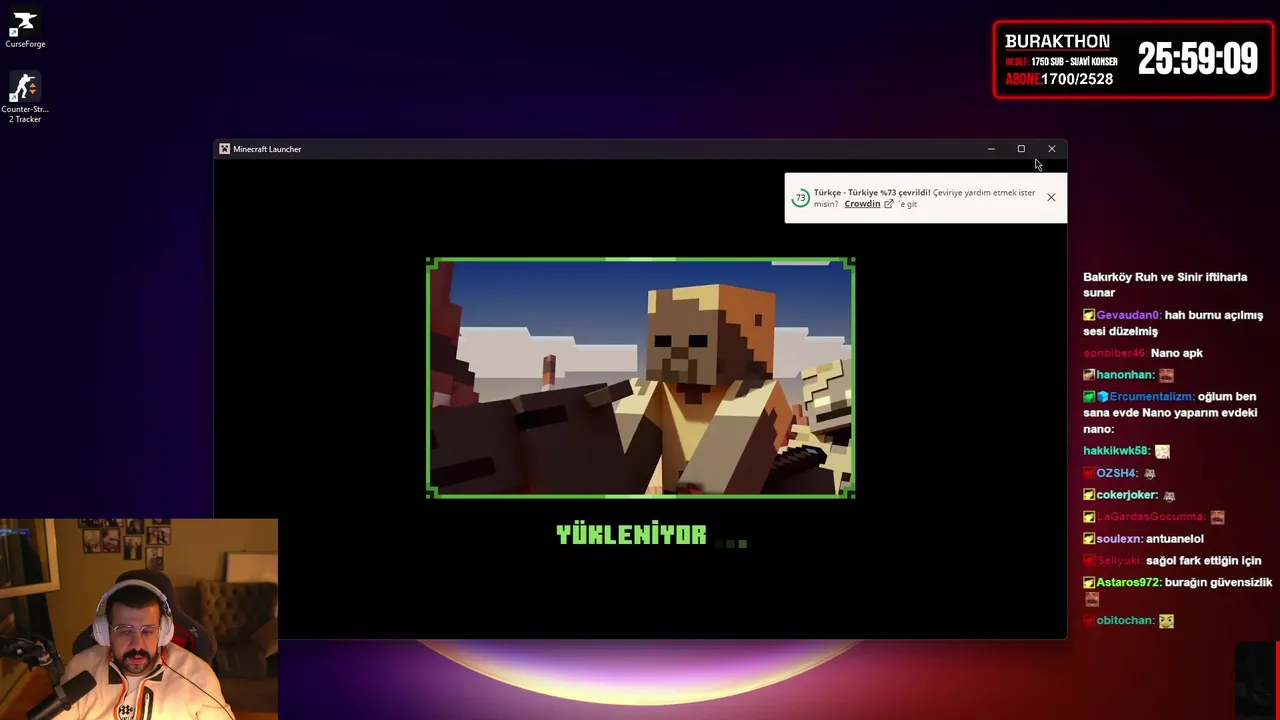Click the soulexn chat username
The width and height of the screenshot is (1280, 720).
point(1120,539)
